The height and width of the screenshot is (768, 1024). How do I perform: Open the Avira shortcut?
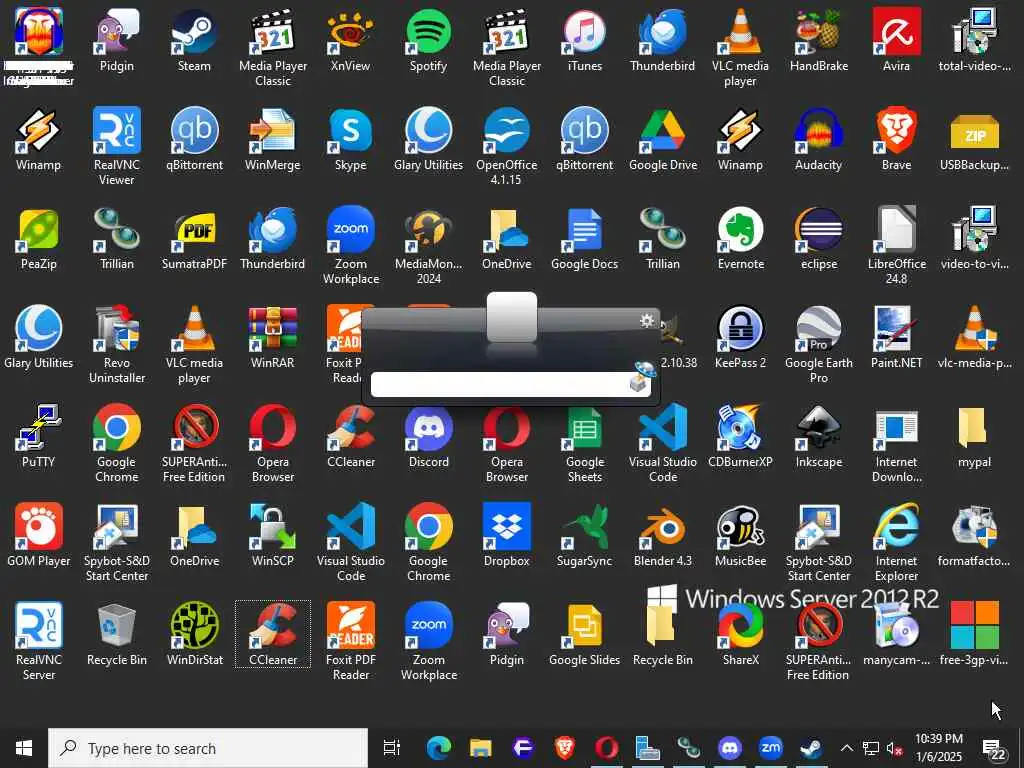(x=897, y=40)
